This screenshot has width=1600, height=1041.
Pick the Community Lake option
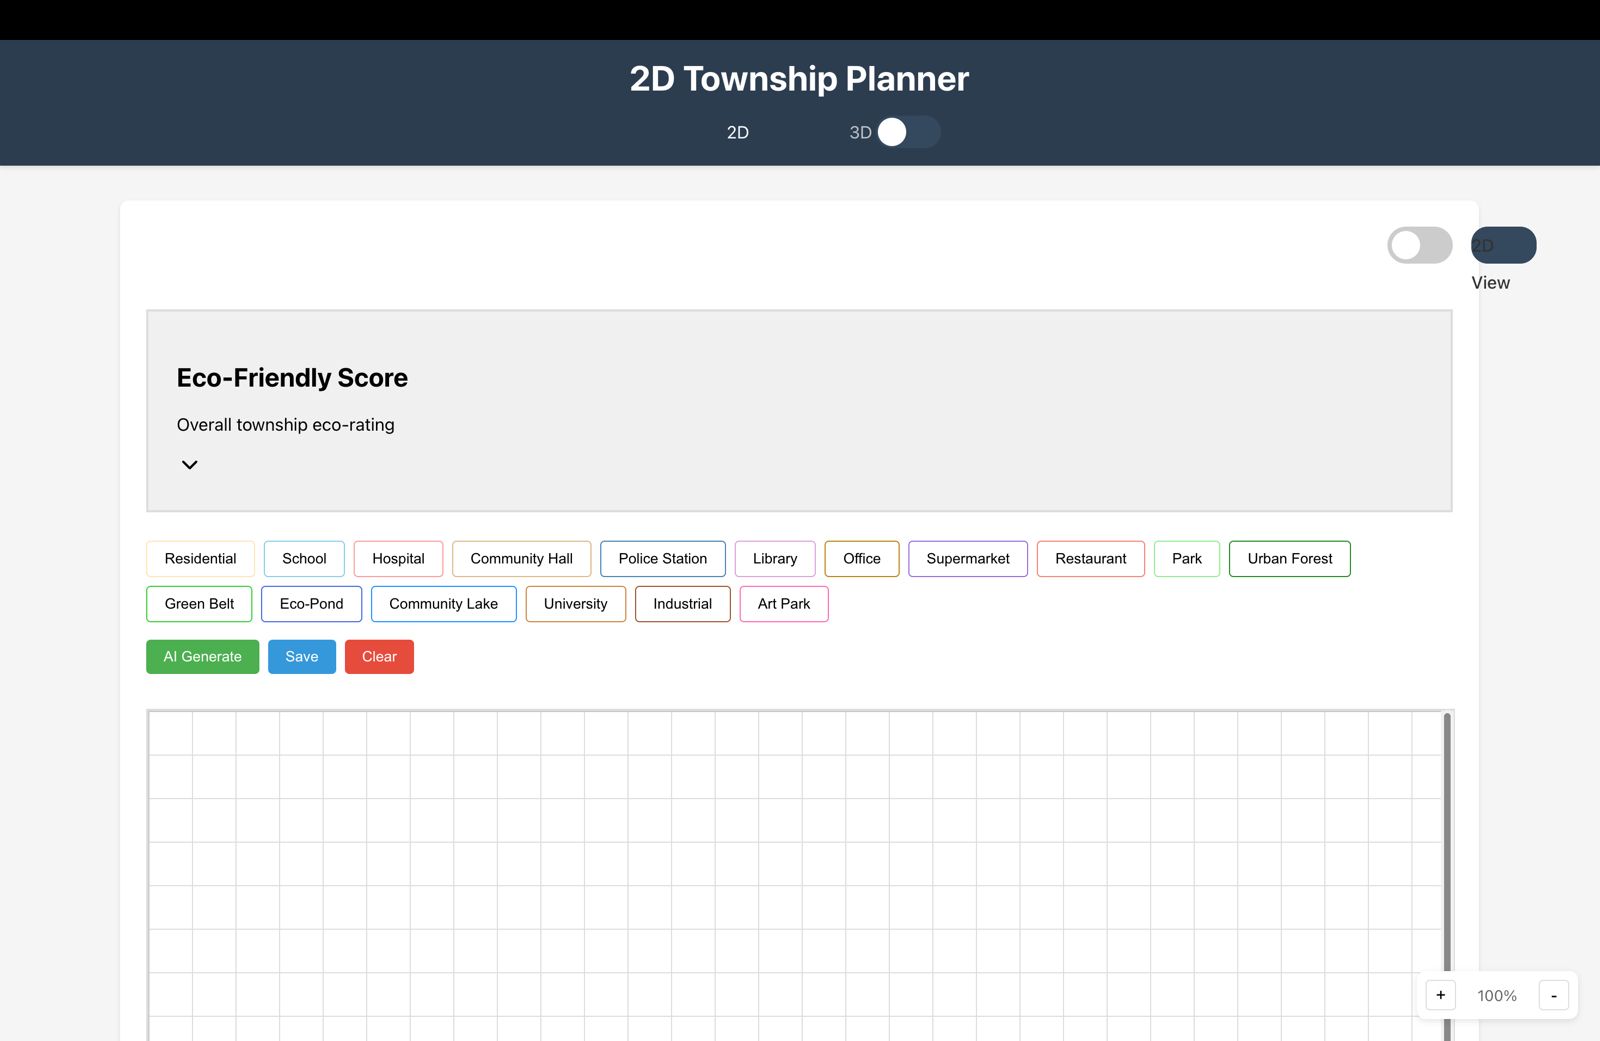(443, 604)
